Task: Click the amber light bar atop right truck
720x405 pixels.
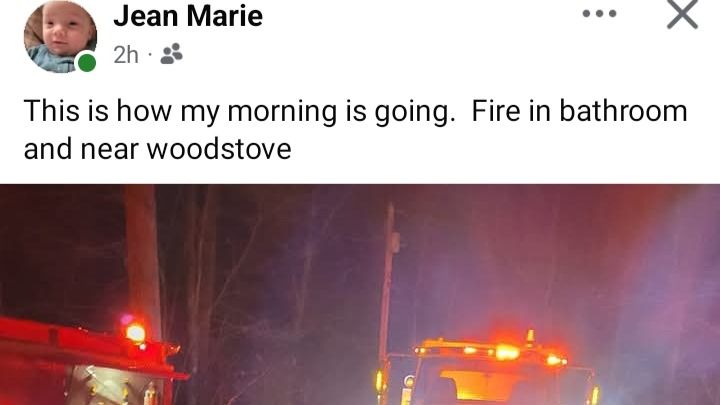Action: [x=491, y=350]
